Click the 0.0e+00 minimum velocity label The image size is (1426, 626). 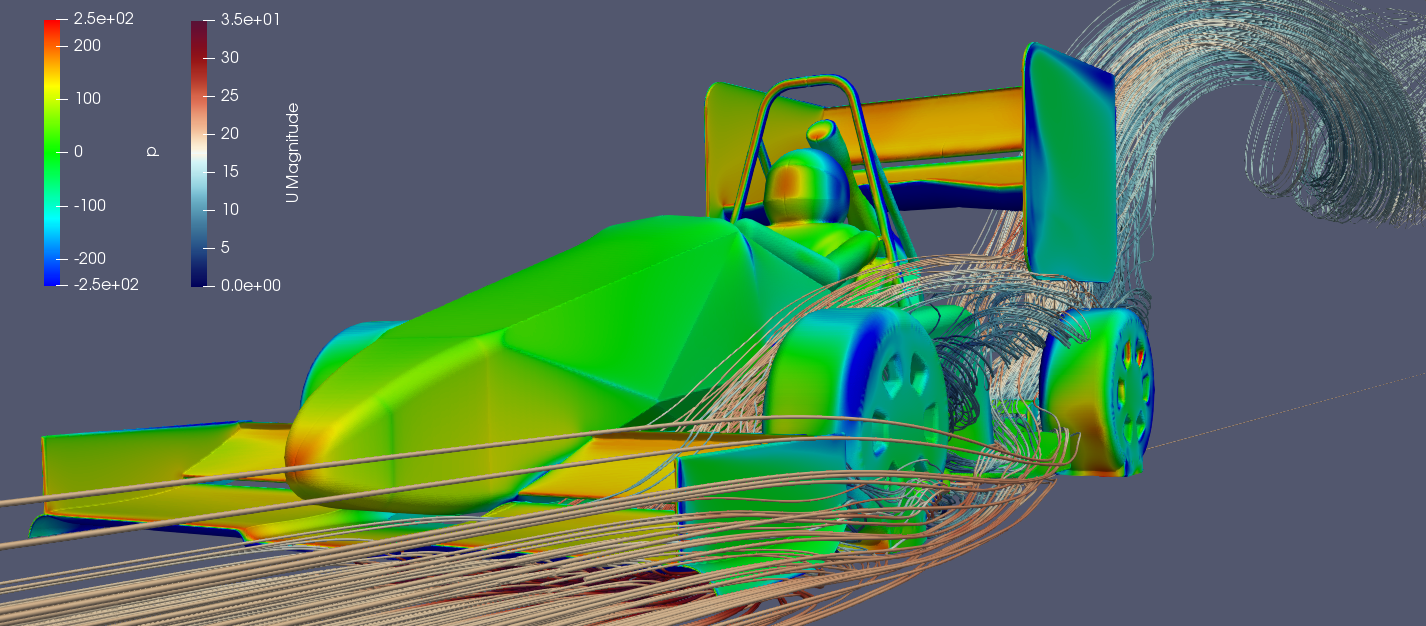click(x=250, y=285)
